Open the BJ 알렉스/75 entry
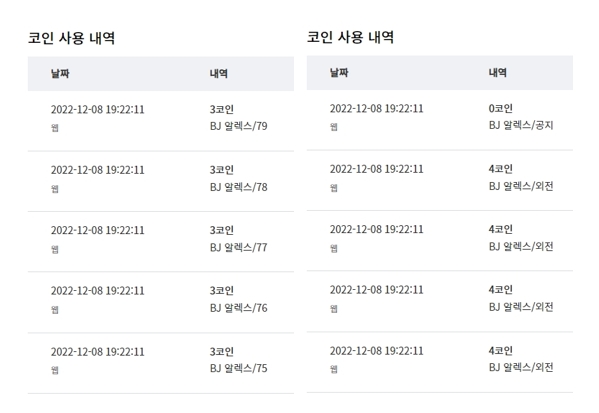Screen dimensions: 599x413 pyautogui.click(x=238, y=368)
